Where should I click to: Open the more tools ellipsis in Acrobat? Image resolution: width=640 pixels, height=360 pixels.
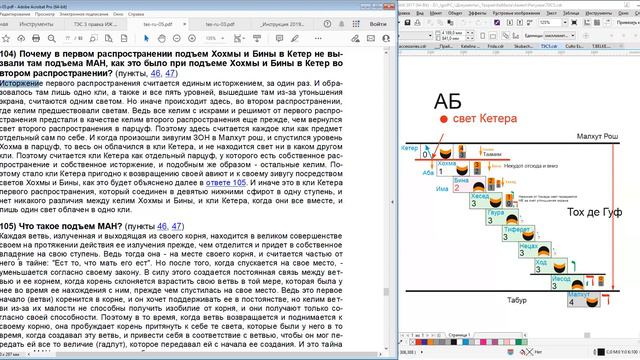pos(318,38)
